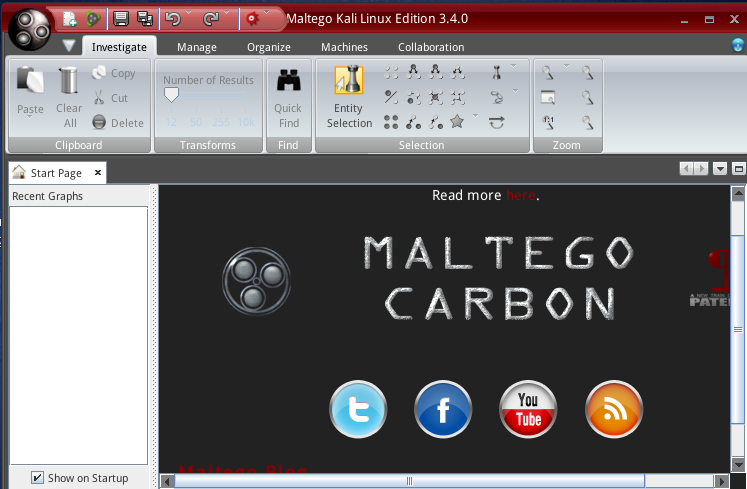
Task: Close the Start Page tab
Action: click(x=98, y=172)
